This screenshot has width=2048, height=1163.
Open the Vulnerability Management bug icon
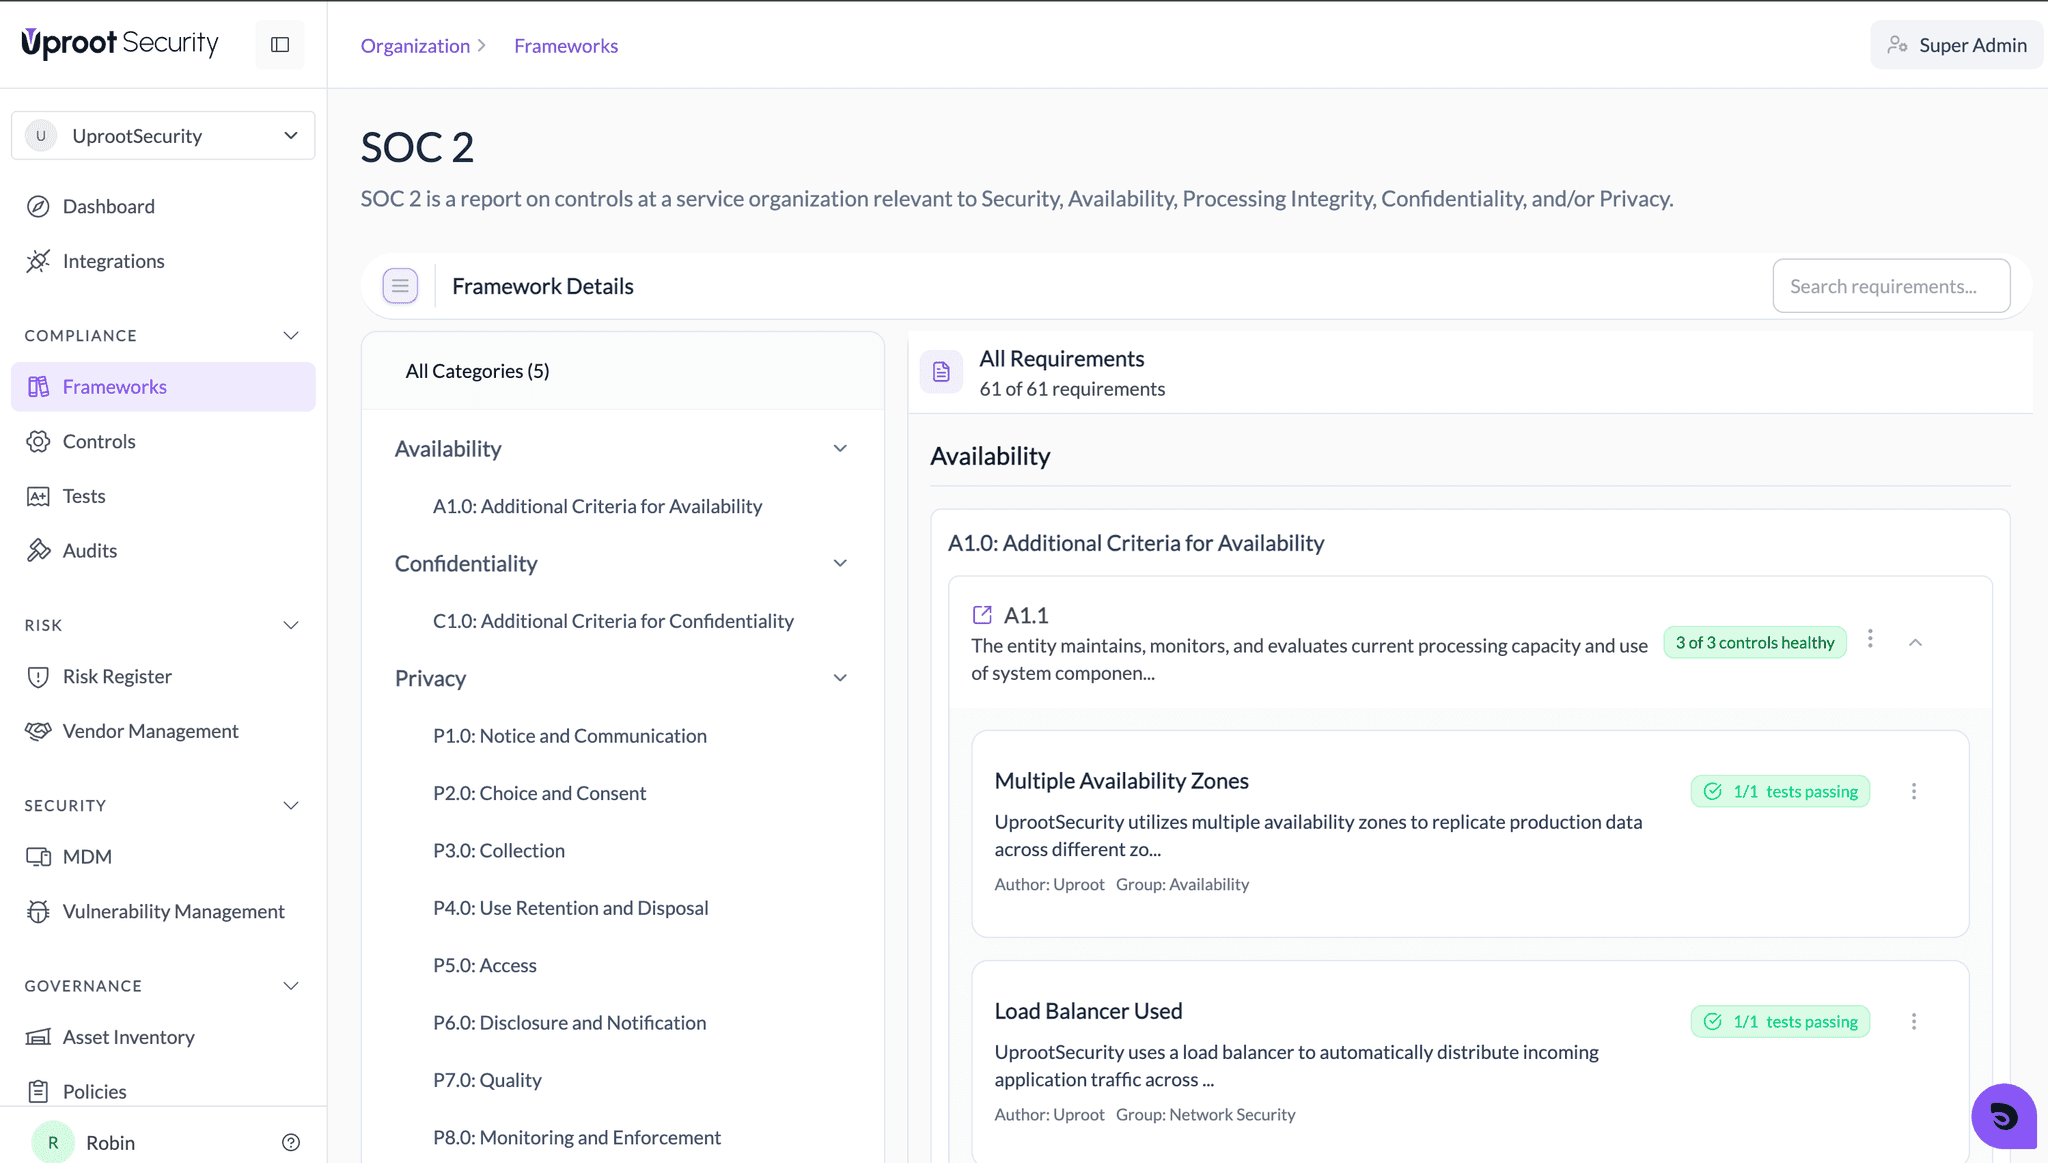point(38,912)
